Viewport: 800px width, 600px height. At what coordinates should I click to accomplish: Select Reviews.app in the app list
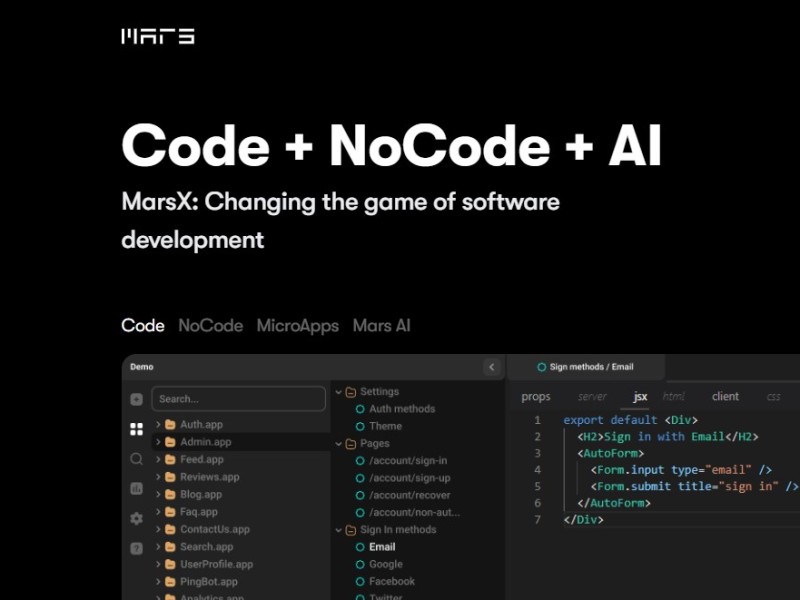pyautogui.click(x=210, y=477)
